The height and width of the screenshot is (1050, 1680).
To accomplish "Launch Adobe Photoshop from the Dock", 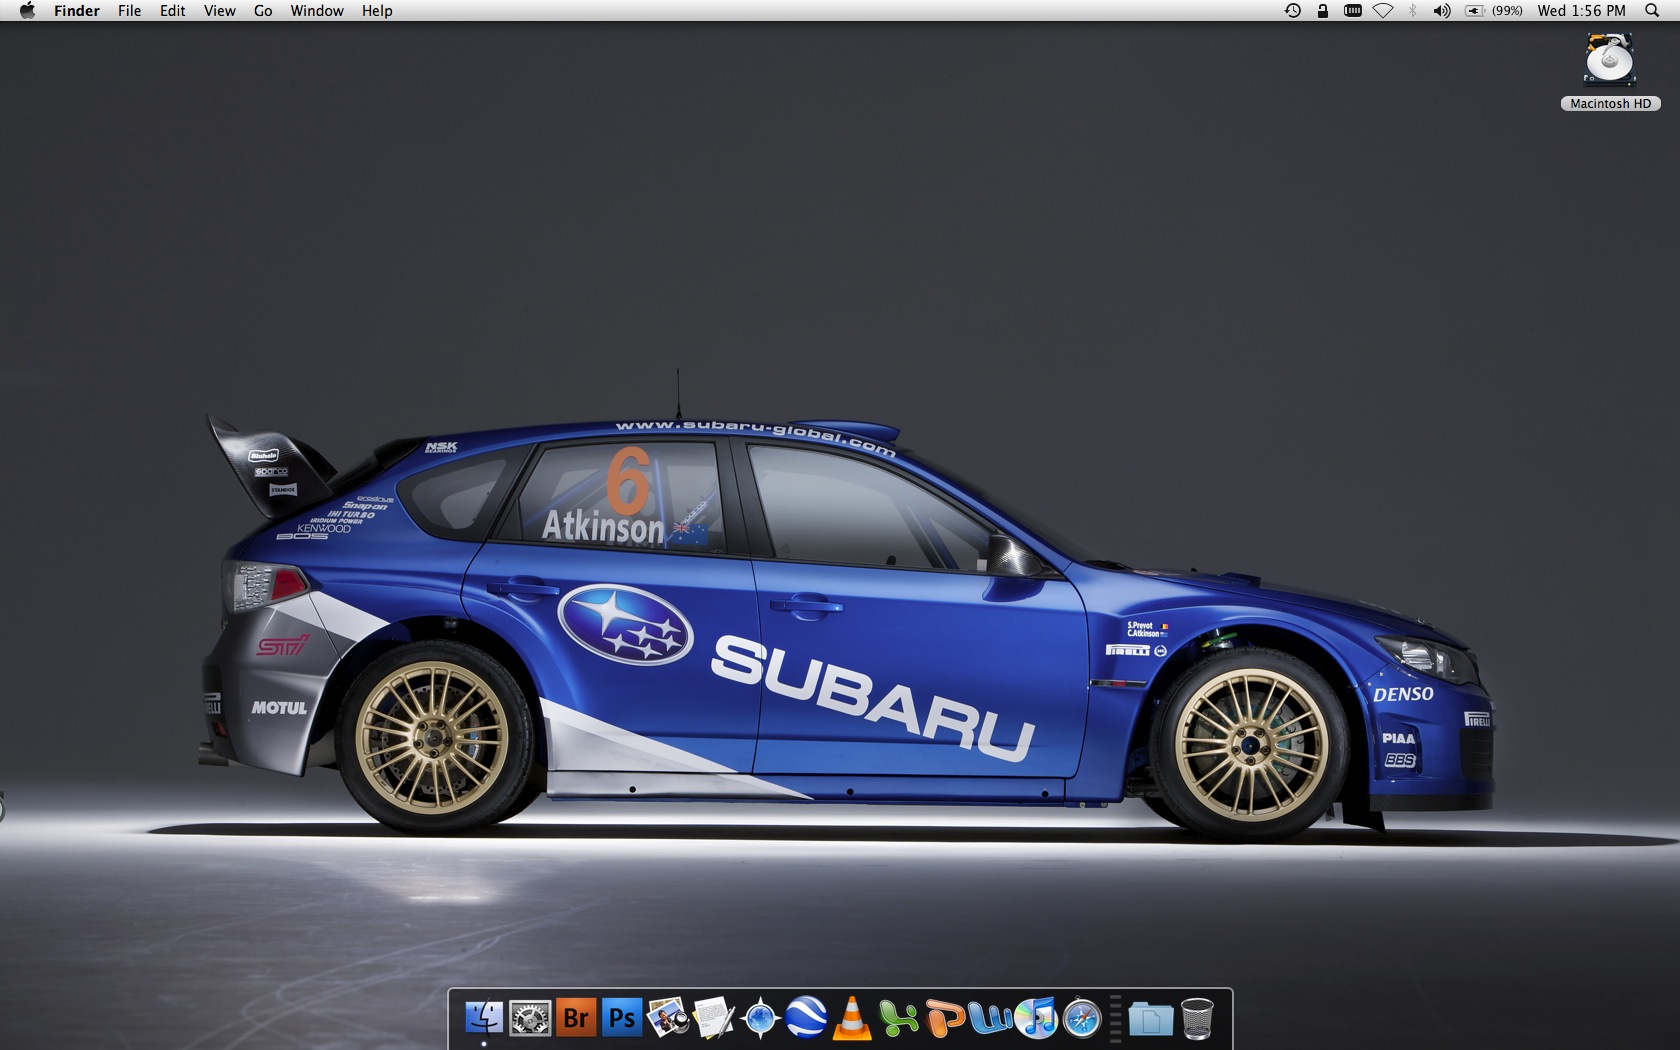I will [x=622, y=1018].
